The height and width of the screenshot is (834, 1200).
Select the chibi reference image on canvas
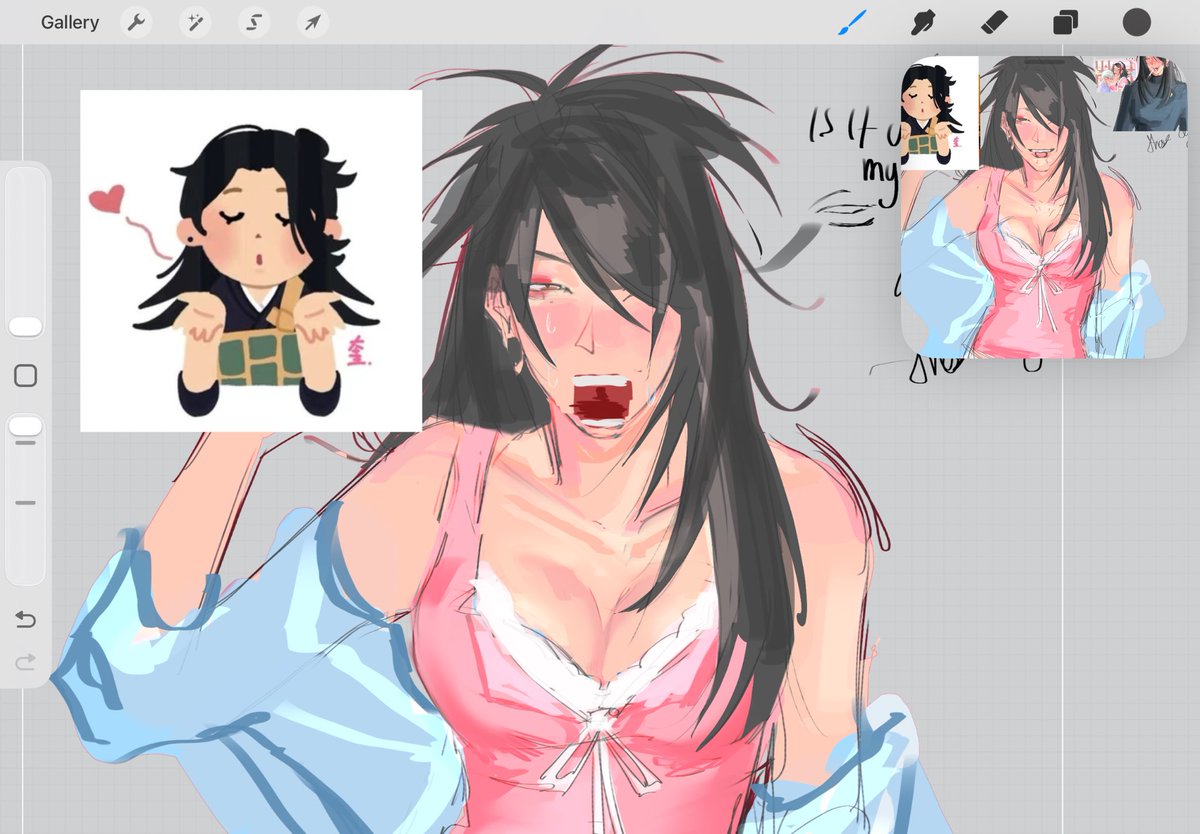coord(251,261)
